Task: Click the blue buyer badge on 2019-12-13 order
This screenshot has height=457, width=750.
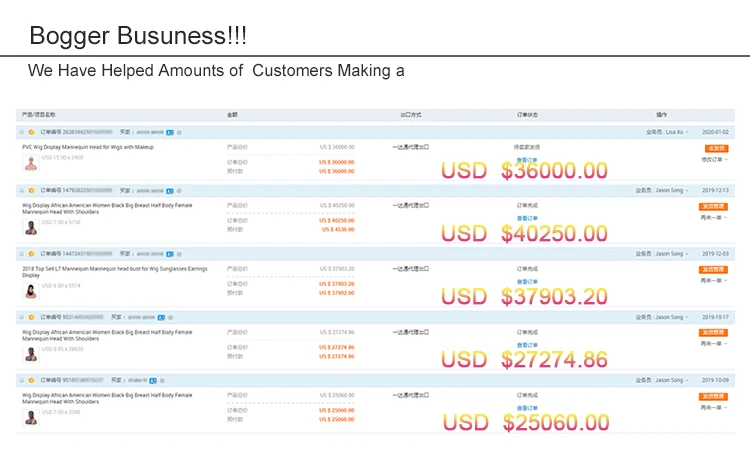Action: coord(170,190)
